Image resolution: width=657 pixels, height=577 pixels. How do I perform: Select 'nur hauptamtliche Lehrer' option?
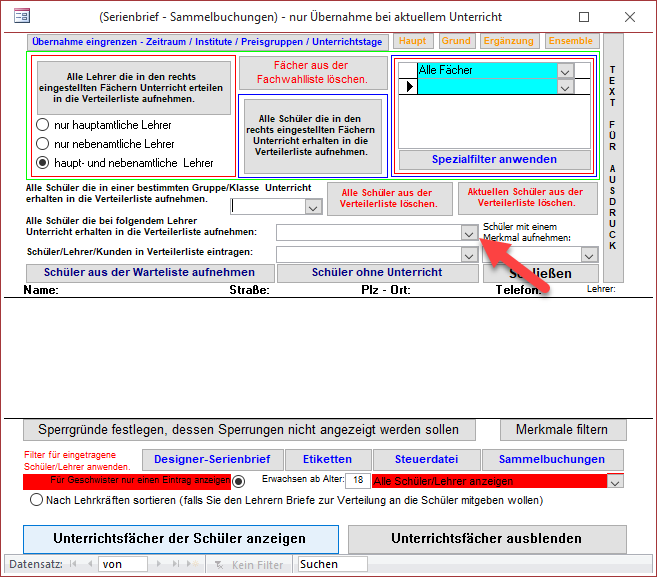pos(43,125)
